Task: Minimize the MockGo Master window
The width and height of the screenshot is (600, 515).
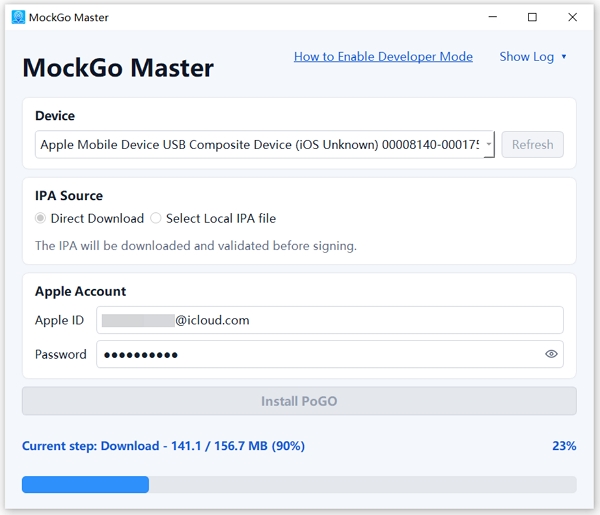Action: click(x=493, y=17)
